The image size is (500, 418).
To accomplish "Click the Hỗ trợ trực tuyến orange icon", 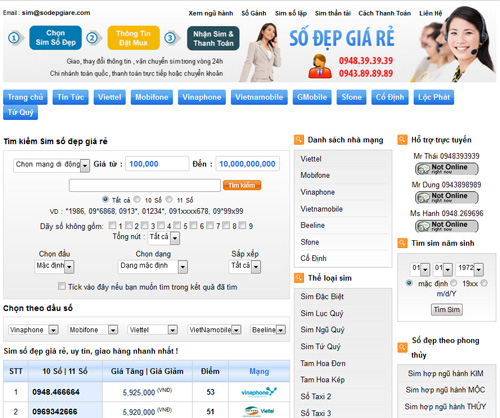I will [x=402, y=140].
